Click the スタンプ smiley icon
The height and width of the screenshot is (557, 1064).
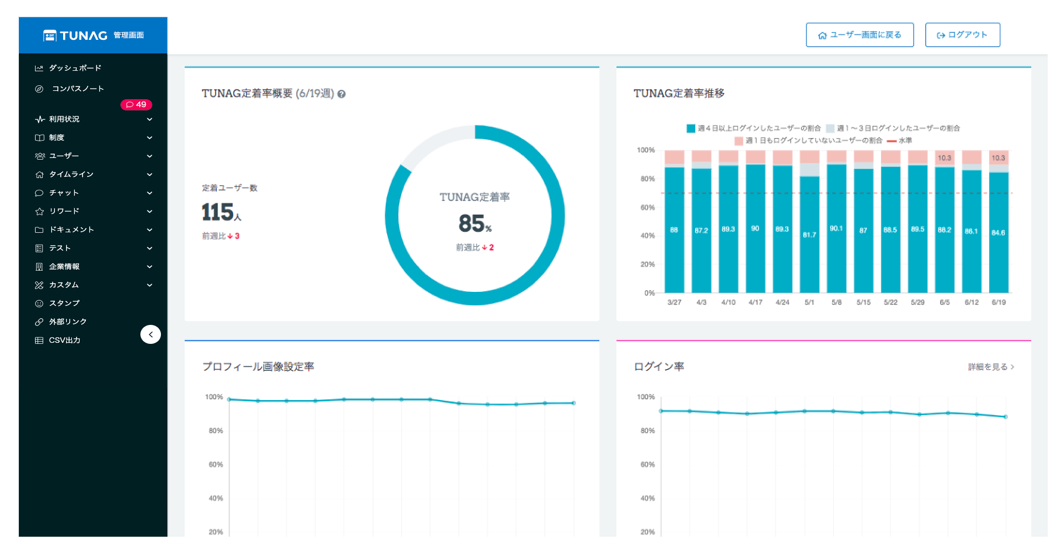click(39, 303)
